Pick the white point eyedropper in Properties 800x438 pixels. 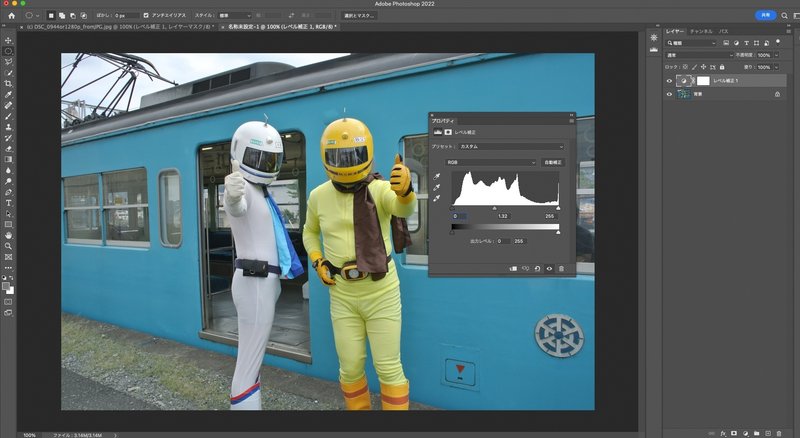[436, 198]
